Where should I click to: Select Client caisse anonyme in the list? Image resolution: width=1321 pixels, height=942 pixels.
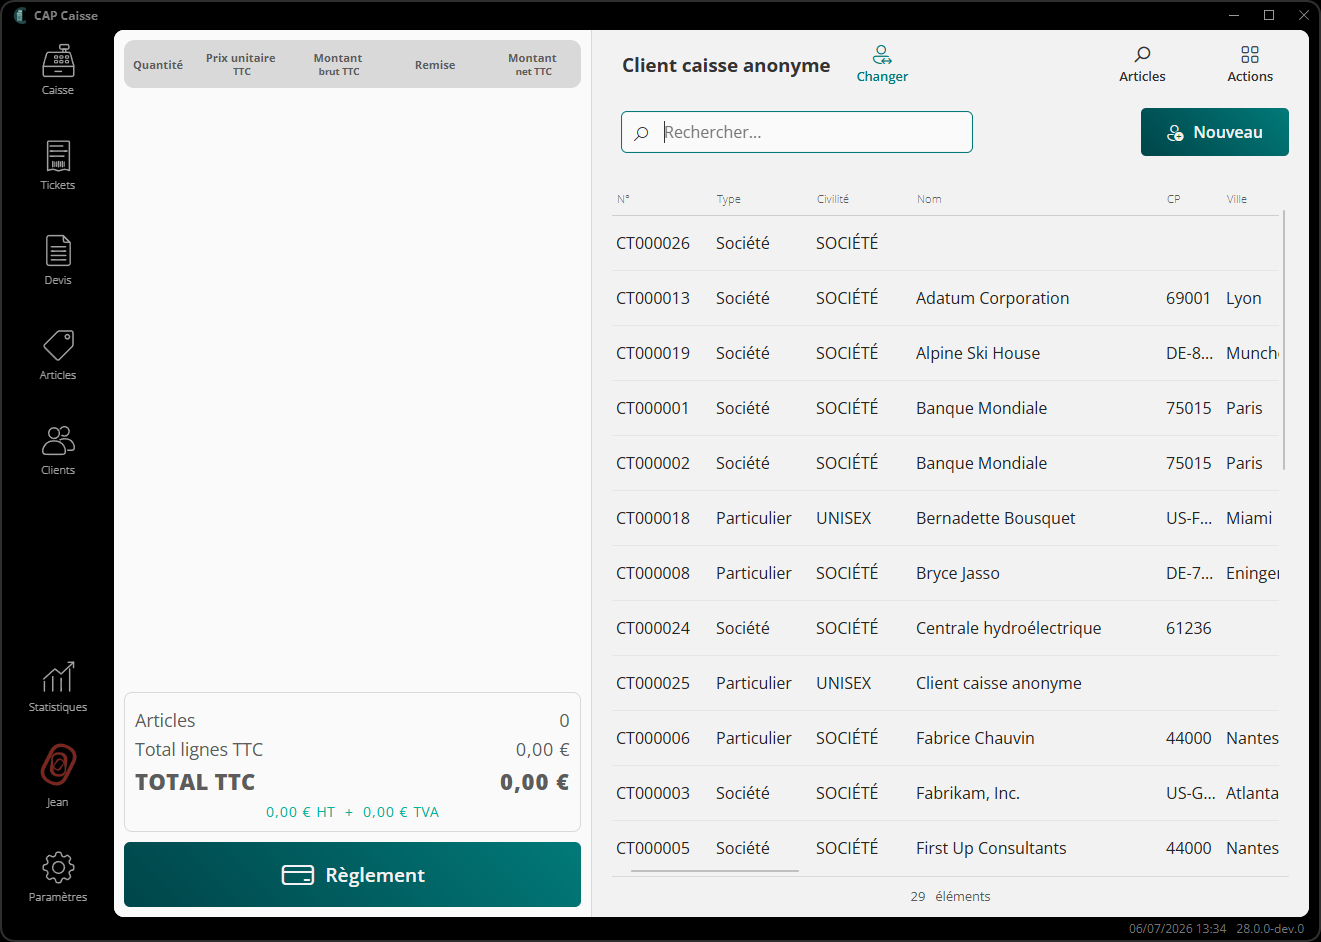946,683
